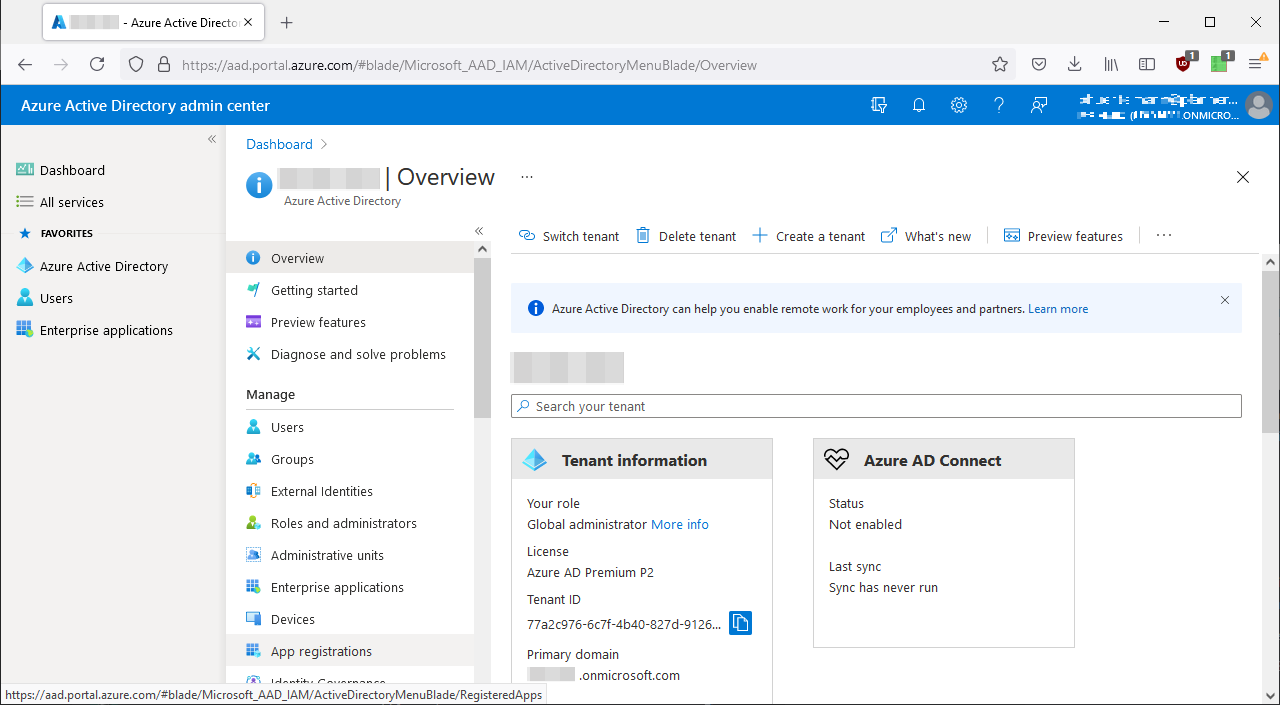Click the Search your tenant field
The width and height of the screenshot is (1280, 705).
point(876,405)
